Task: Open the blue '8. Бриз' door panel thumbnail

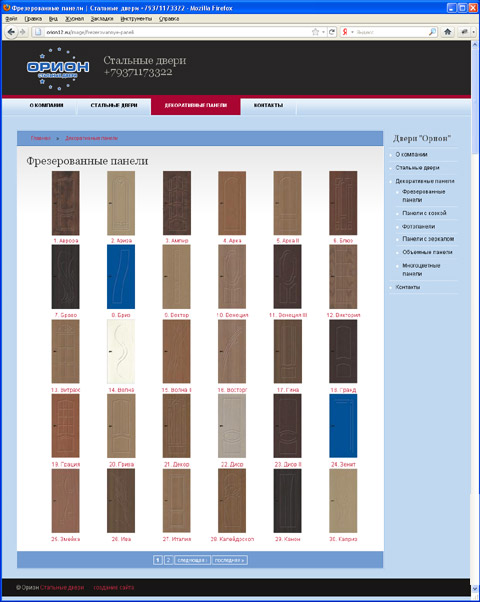Action: 121,276
